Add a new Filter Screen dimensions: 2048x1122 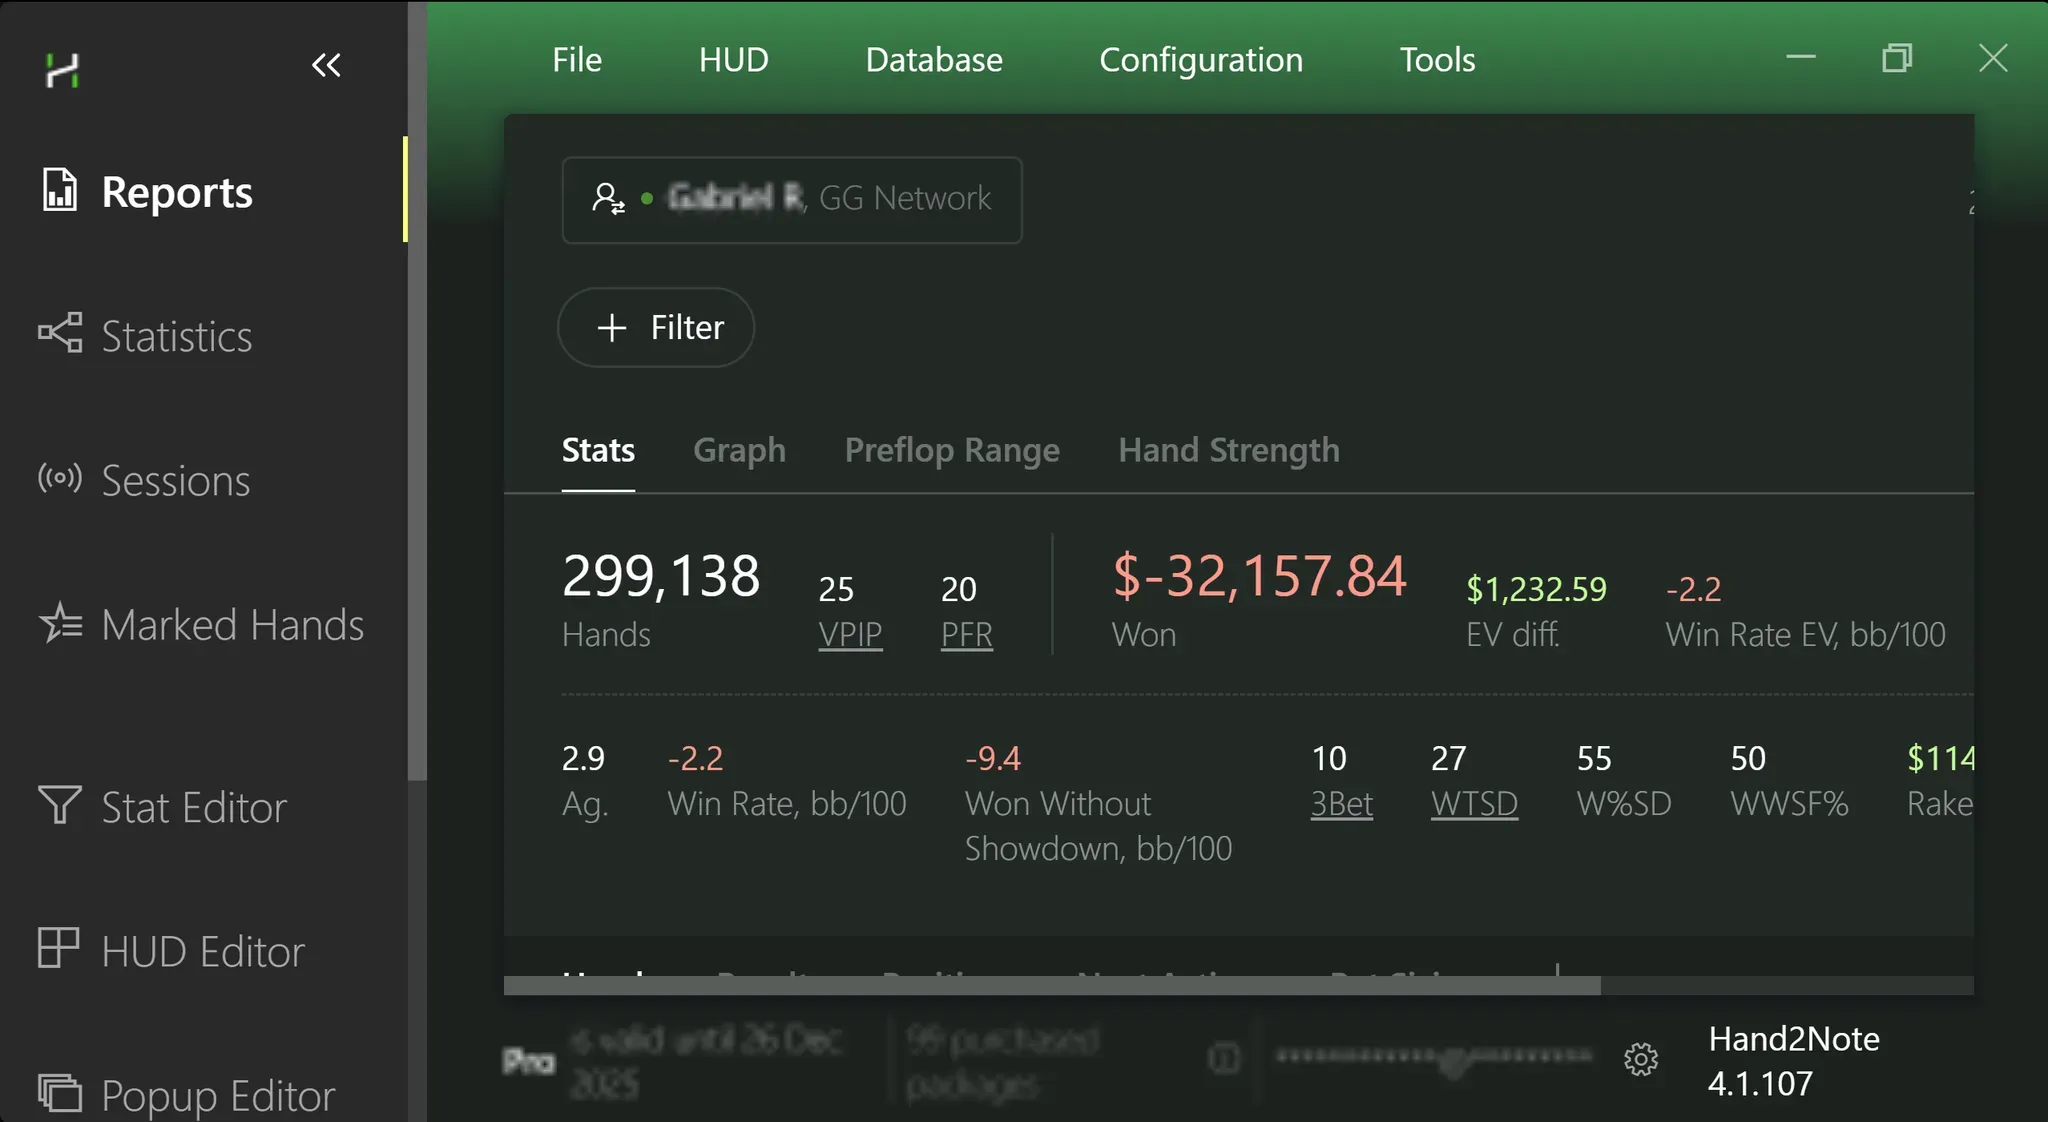click(656, 327)
